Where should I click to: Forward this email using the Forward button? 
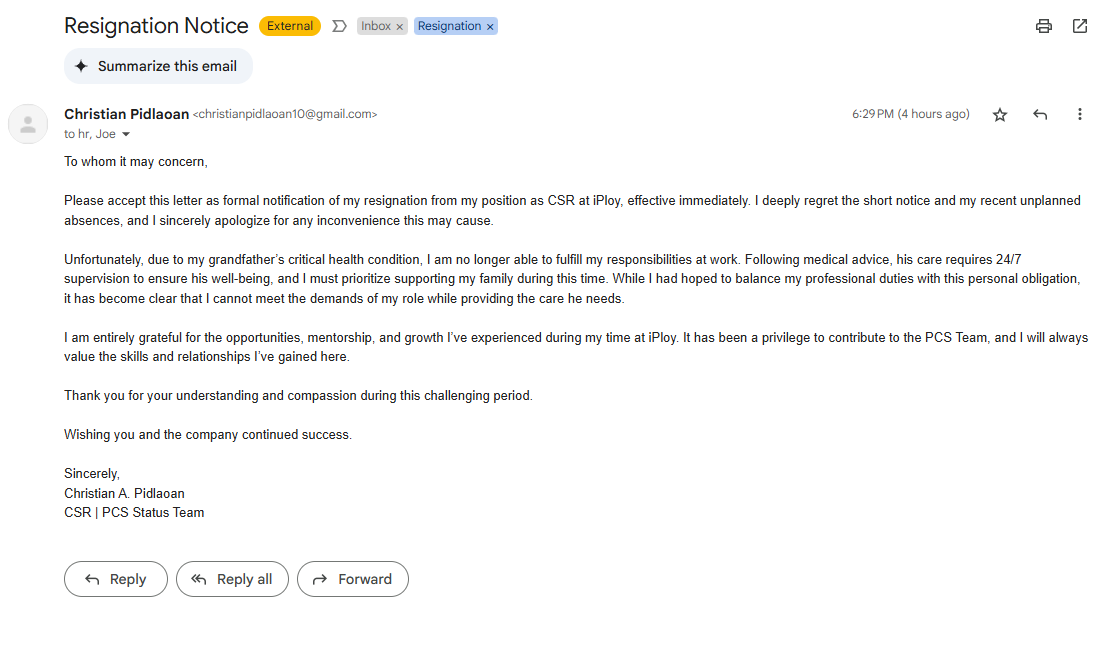click(353, 579)
